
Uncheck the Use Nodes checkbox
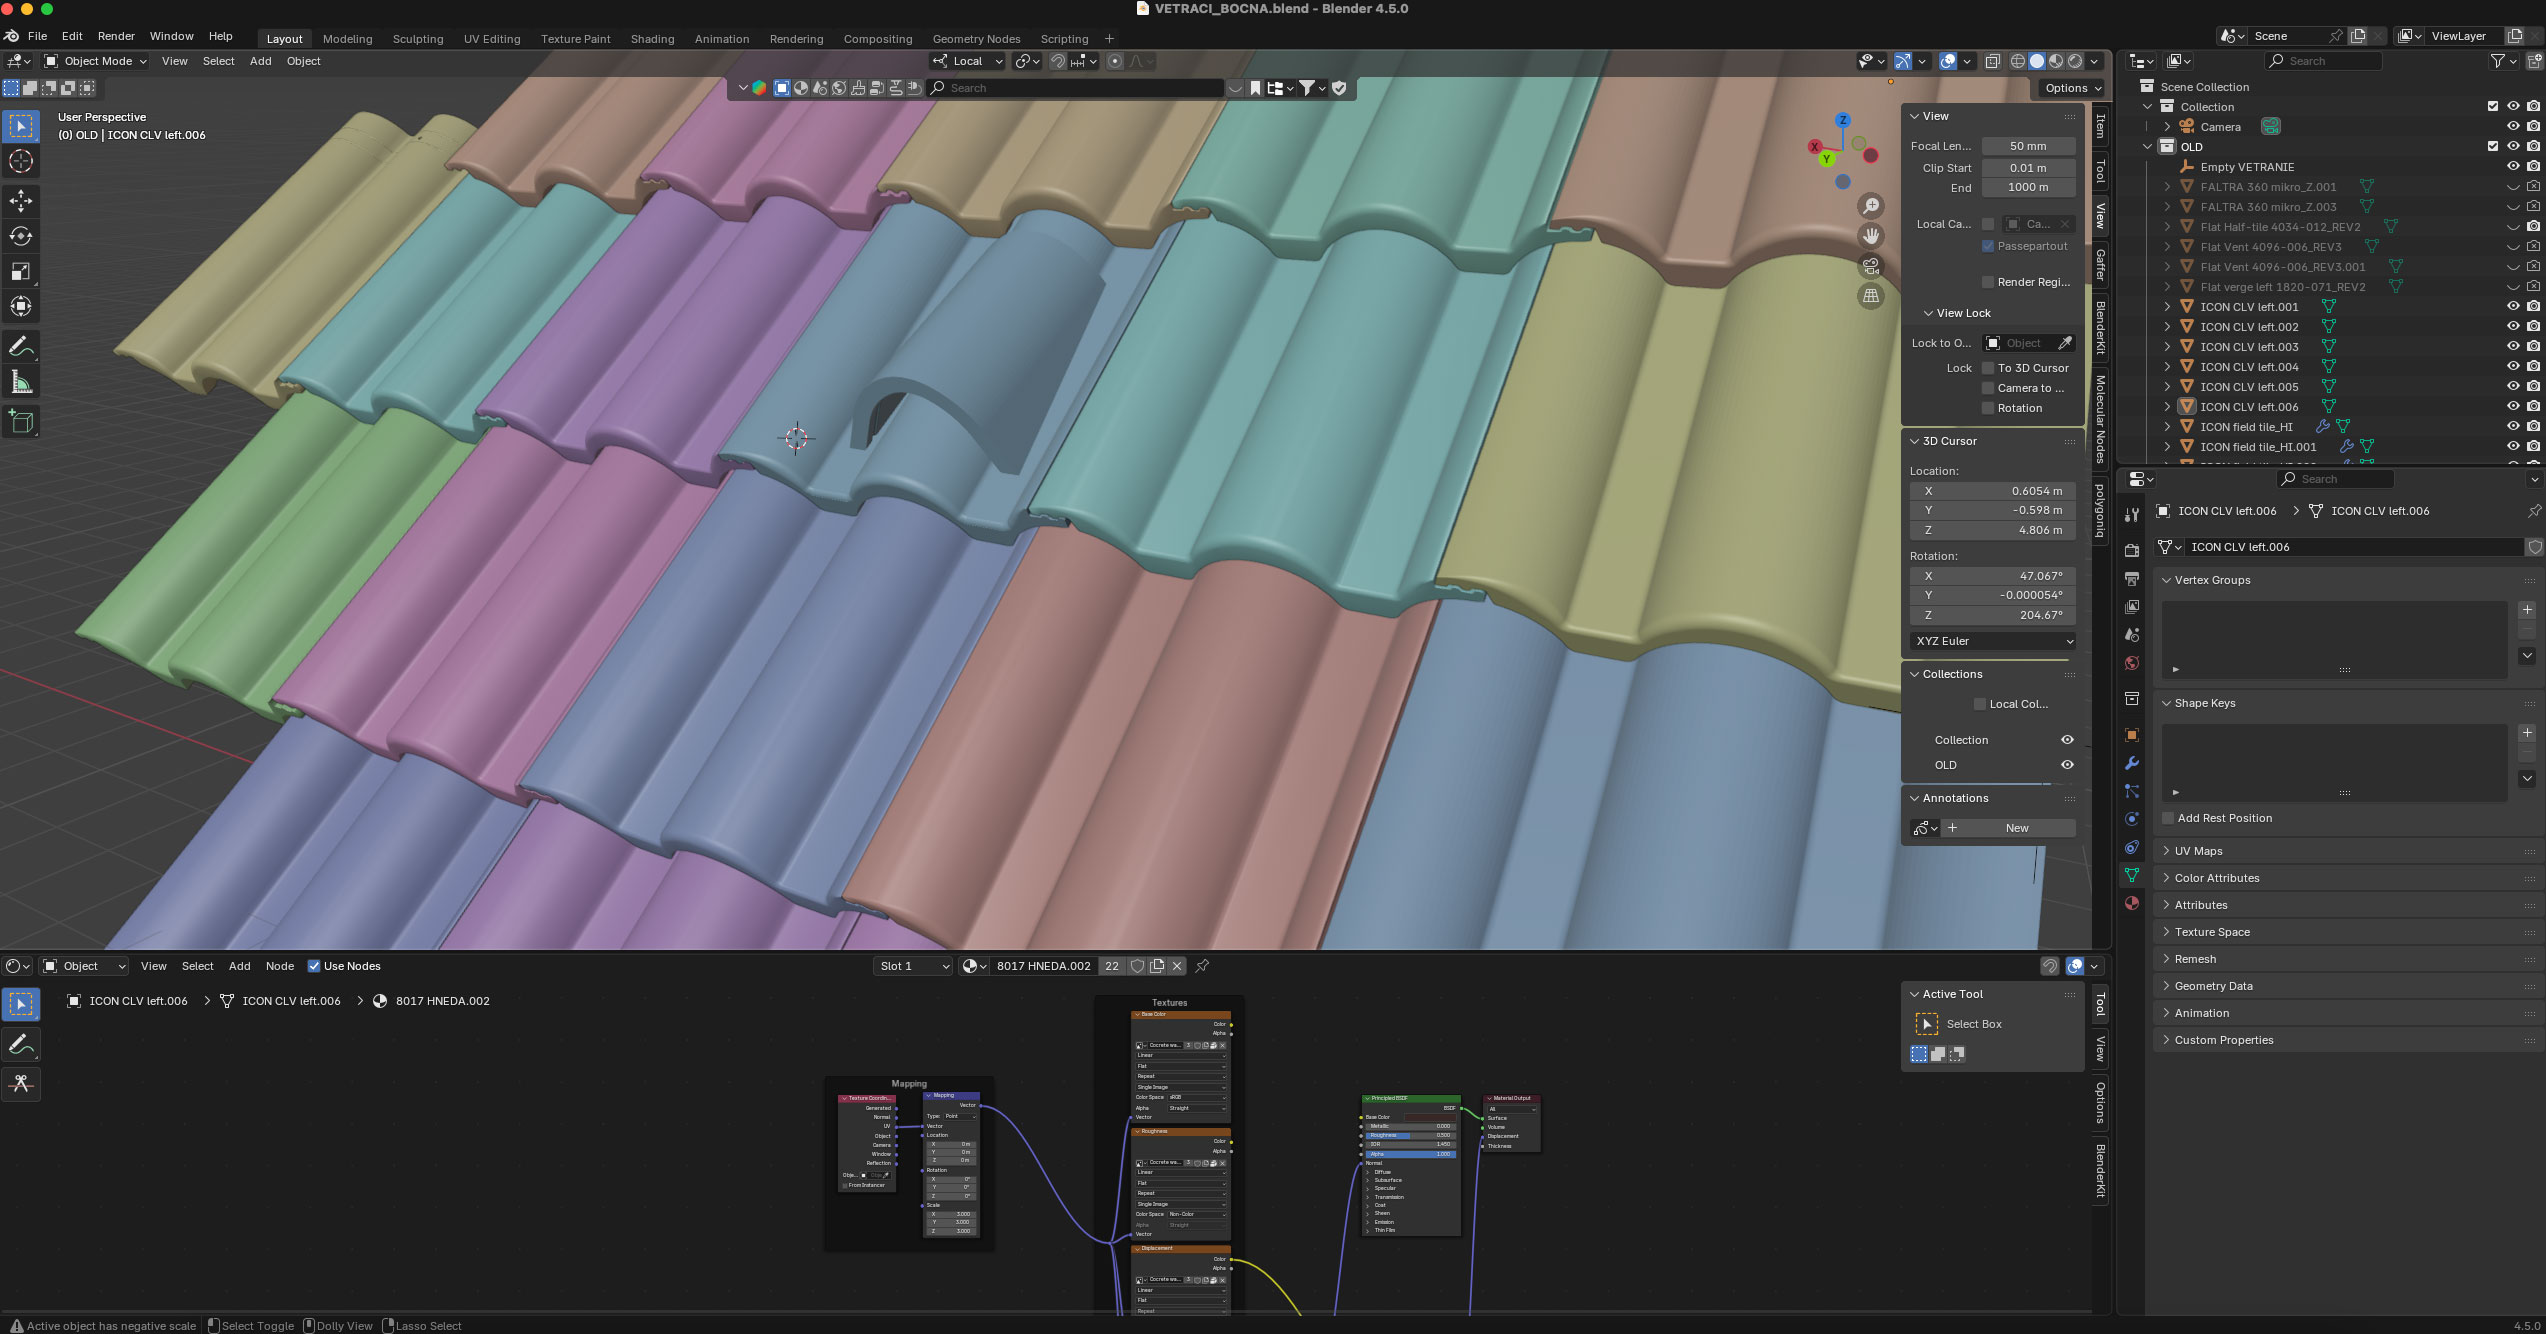pyautogui.click(x=314, y=966)
